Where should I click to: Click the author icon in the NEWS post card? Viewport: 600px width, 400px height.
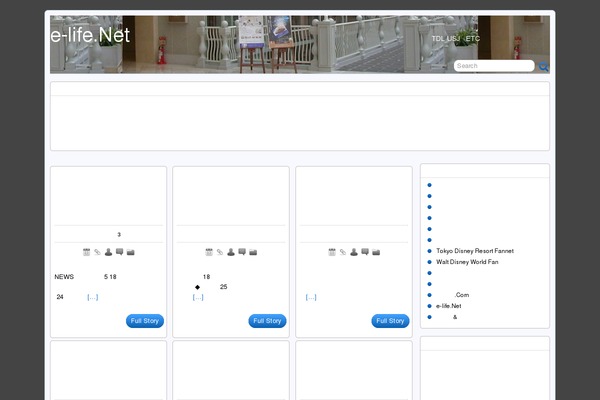(108, 252)
